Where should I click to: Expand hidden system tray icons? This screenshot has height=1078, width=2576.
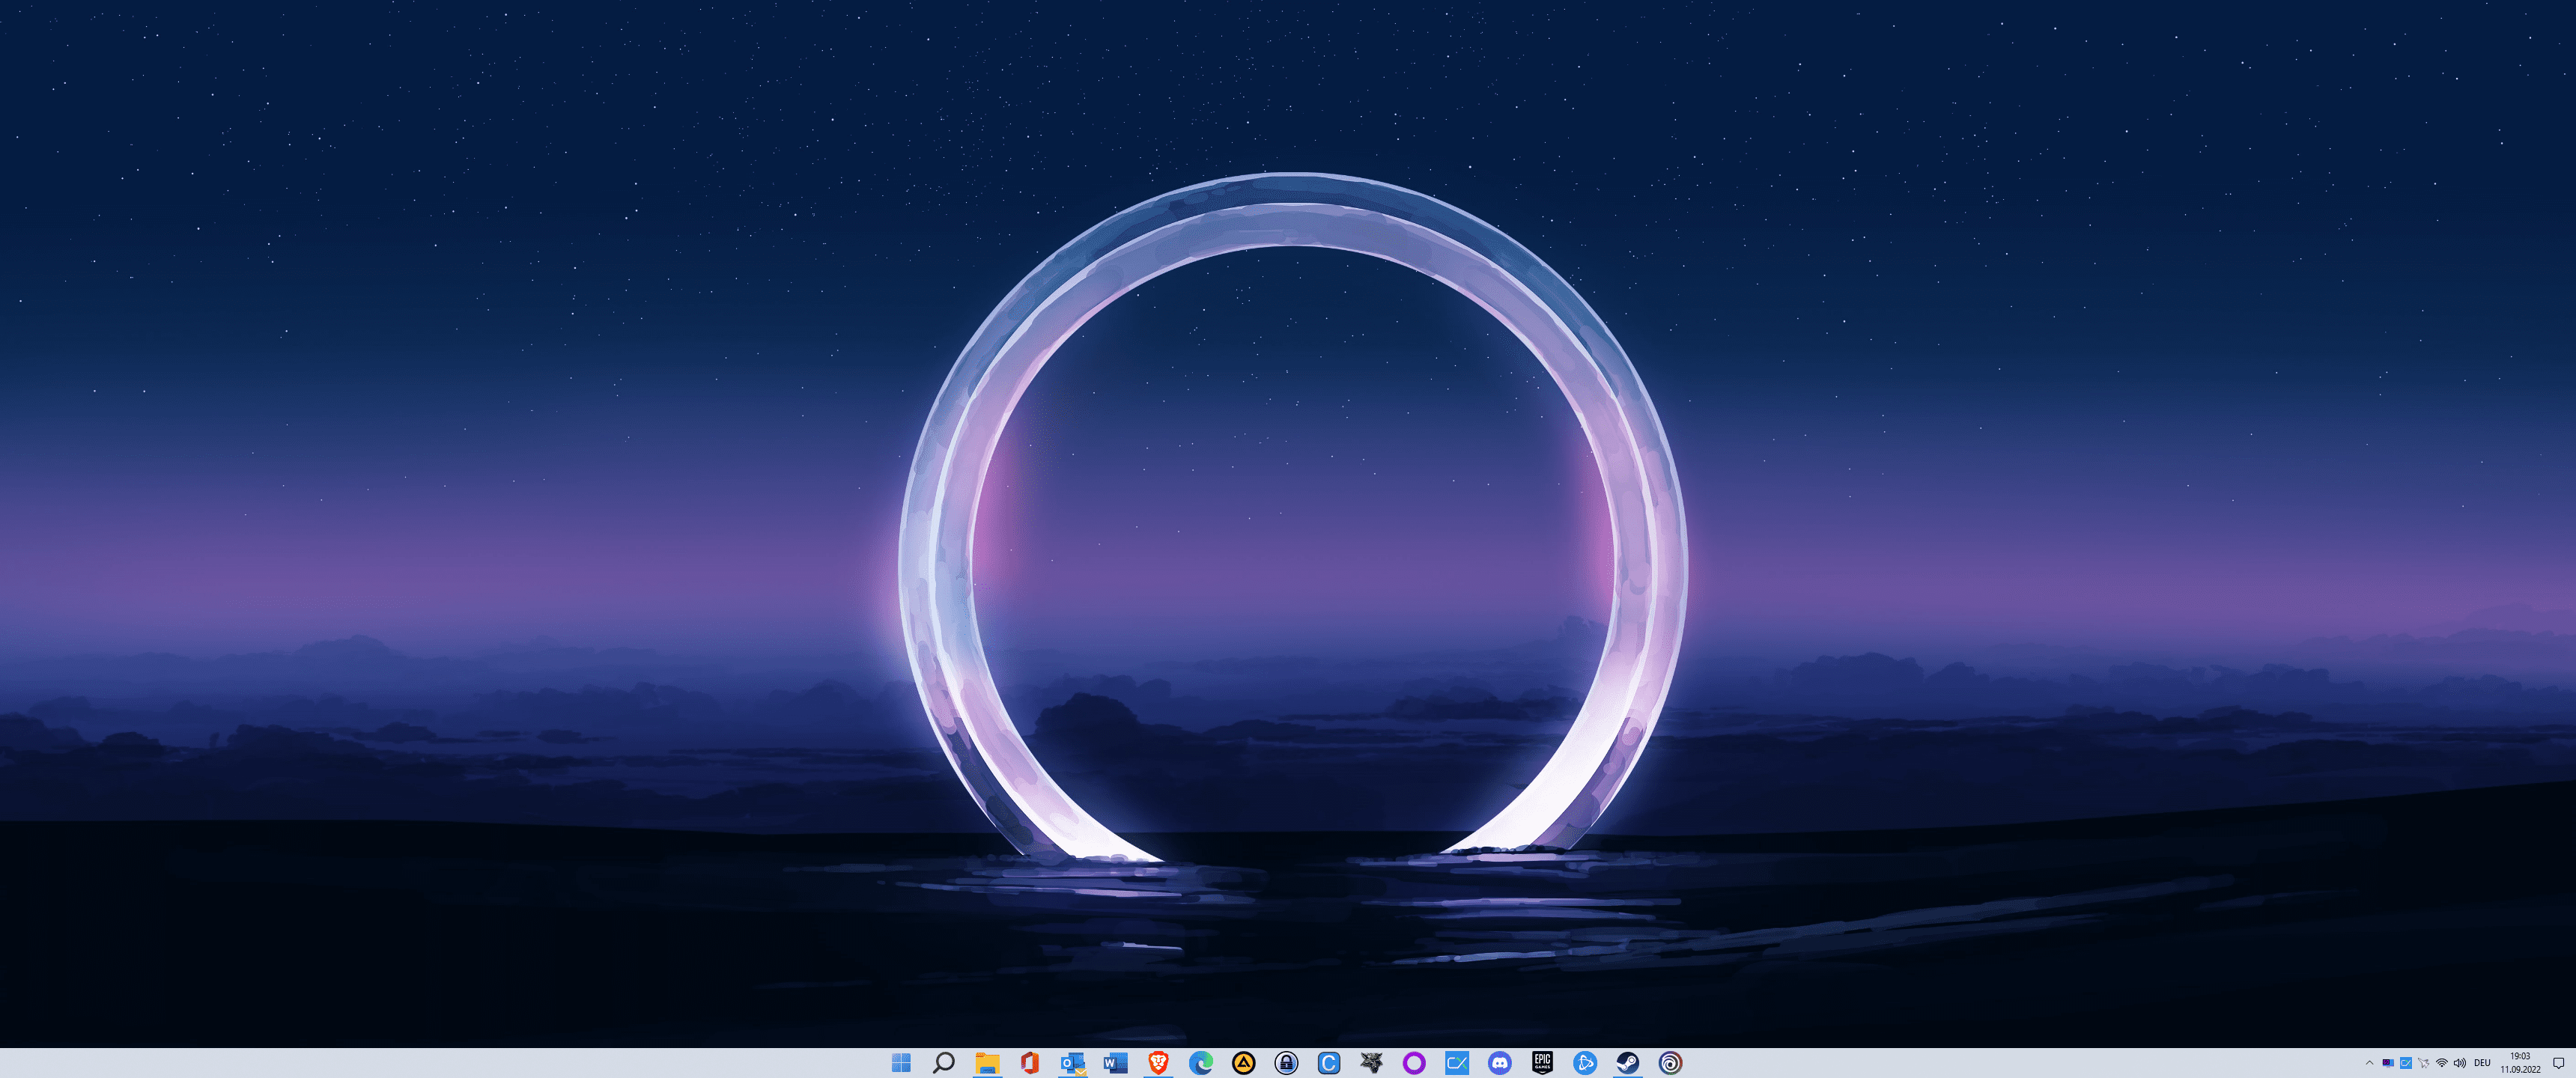coord(2369,1063)
